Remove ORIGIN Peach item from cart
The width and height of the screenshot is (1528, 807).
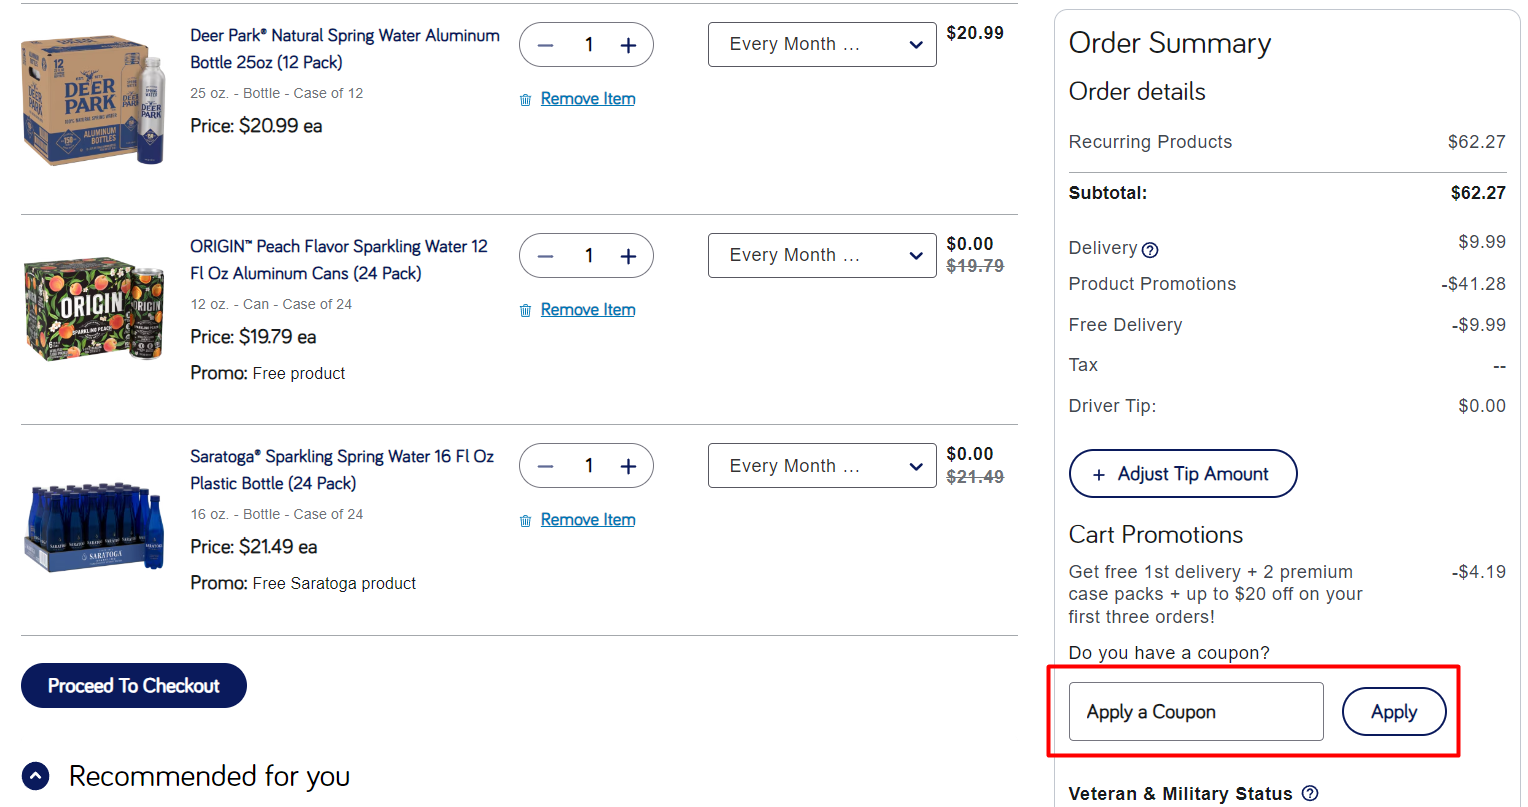point(587,310)
